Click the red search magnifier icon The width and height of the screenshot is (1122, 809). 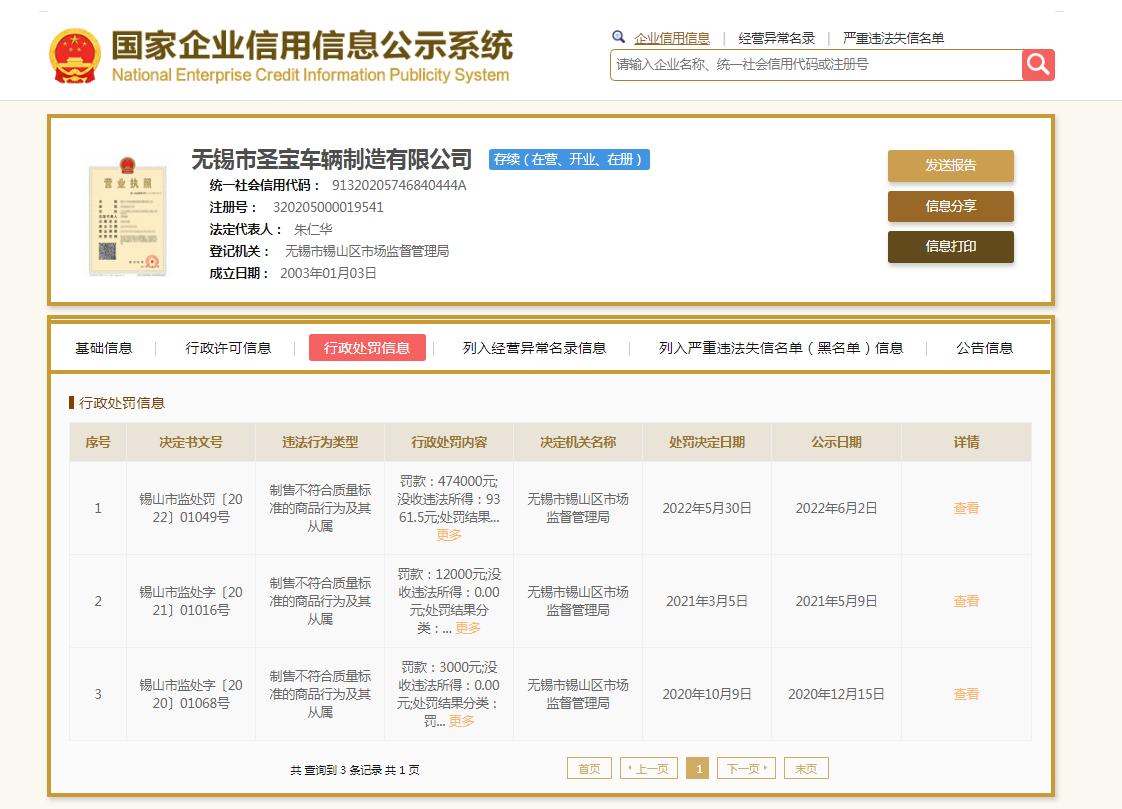(x=1037, y=64)
